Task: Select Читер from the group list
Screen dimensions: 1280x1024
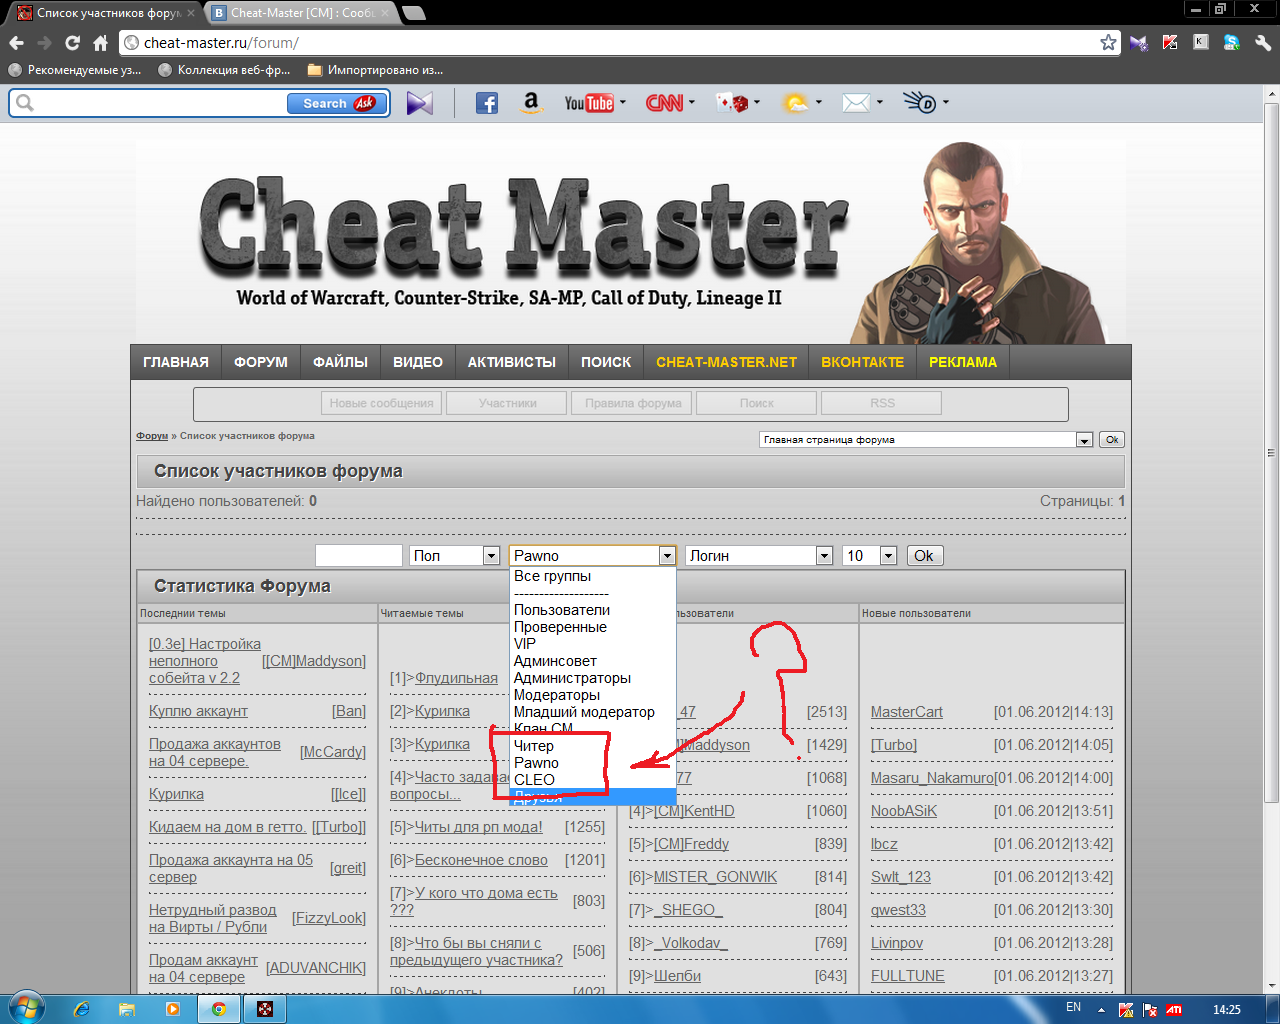Action: pyautogui.click(x=534, y=746)
